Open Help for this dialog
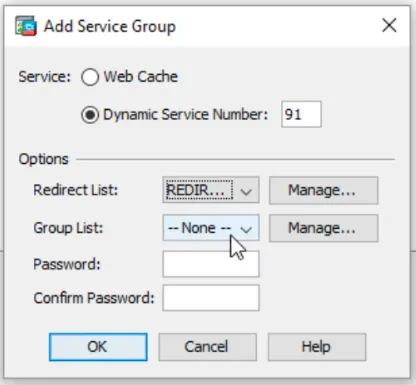This screenshot has height=385, width=416. tap(317, 347)
